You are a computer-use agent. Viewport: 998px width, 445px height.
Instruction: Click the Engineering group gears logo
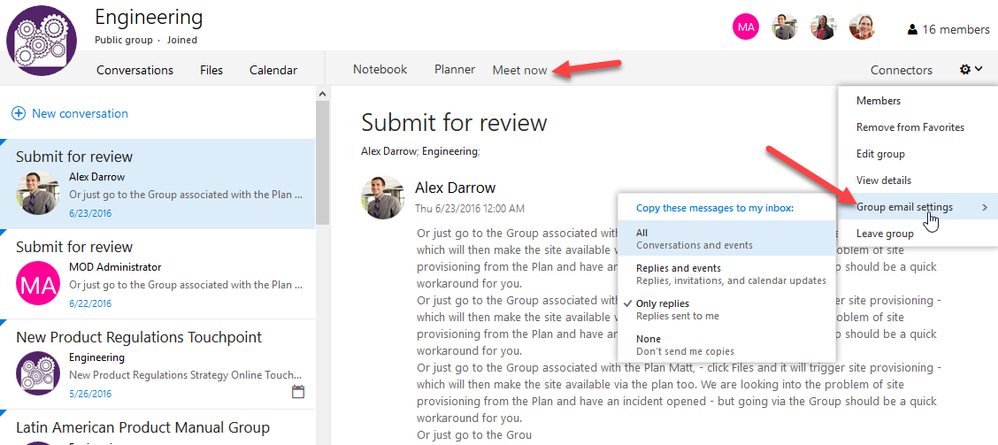pyautogui.click(x=41, y=40)
